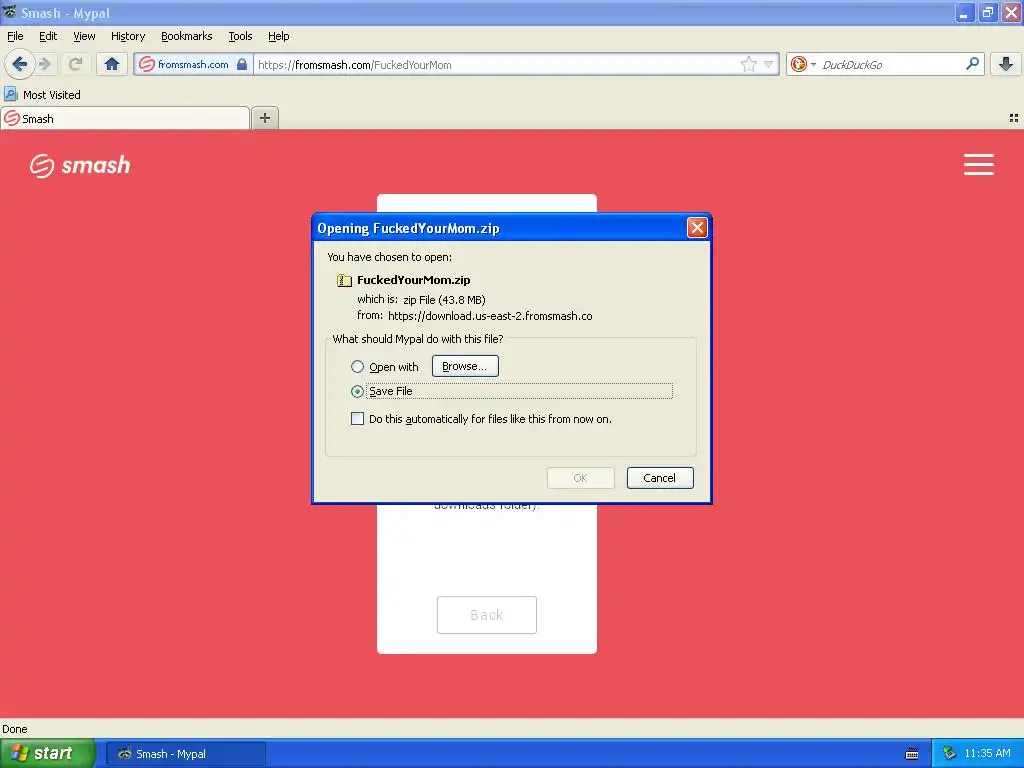
Task: Open the Help menu
Action: pos(278,36)
